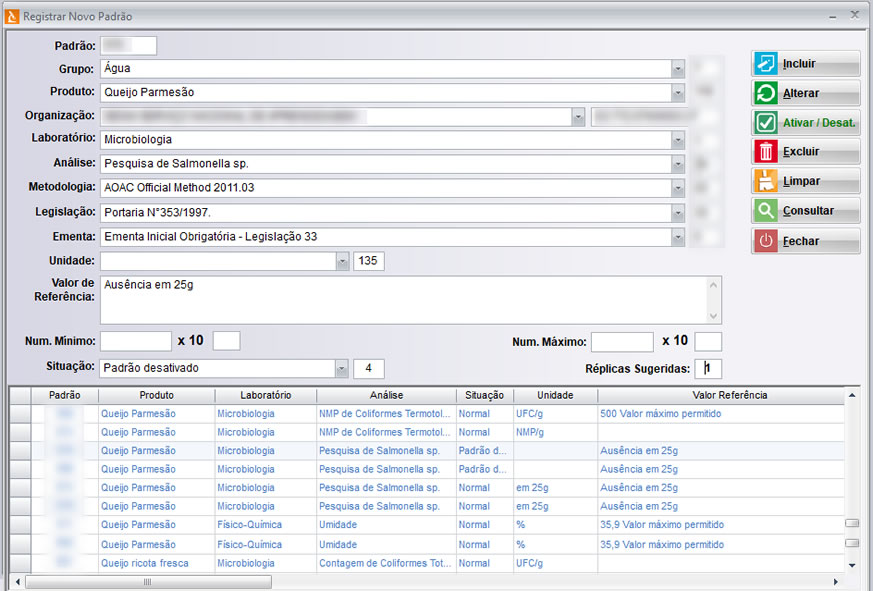The width and height of the screenshot is (873, 591).
Task: Click the Excluir button with trash icon
Action: 806,152
